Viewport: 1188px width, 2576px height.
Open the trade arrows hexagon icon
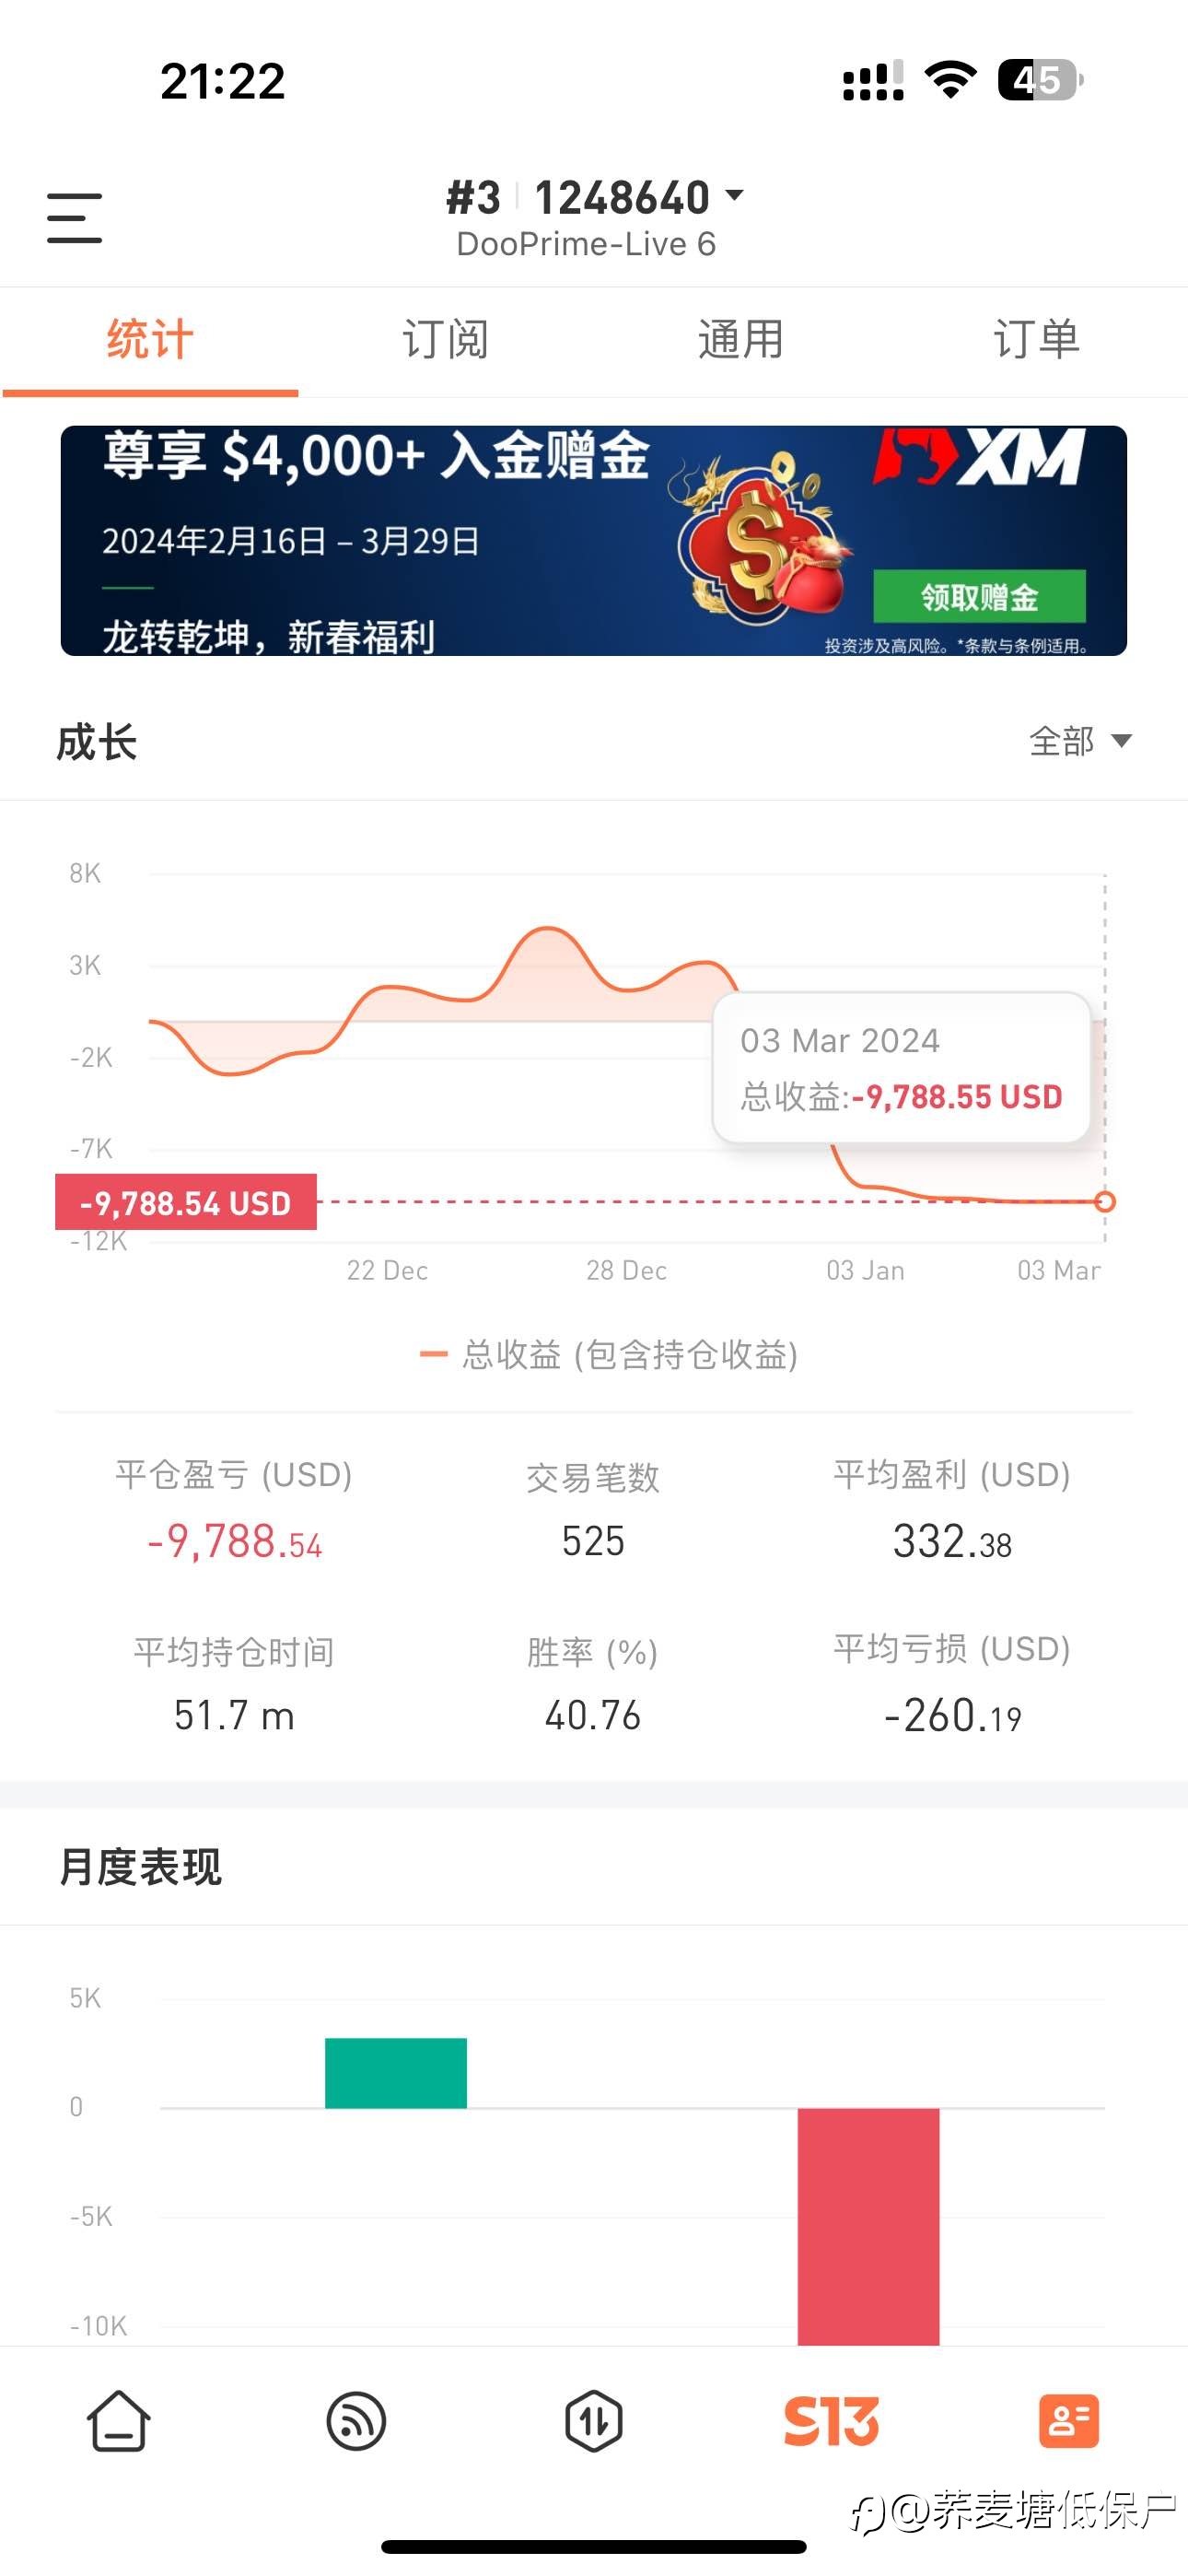594,2421
